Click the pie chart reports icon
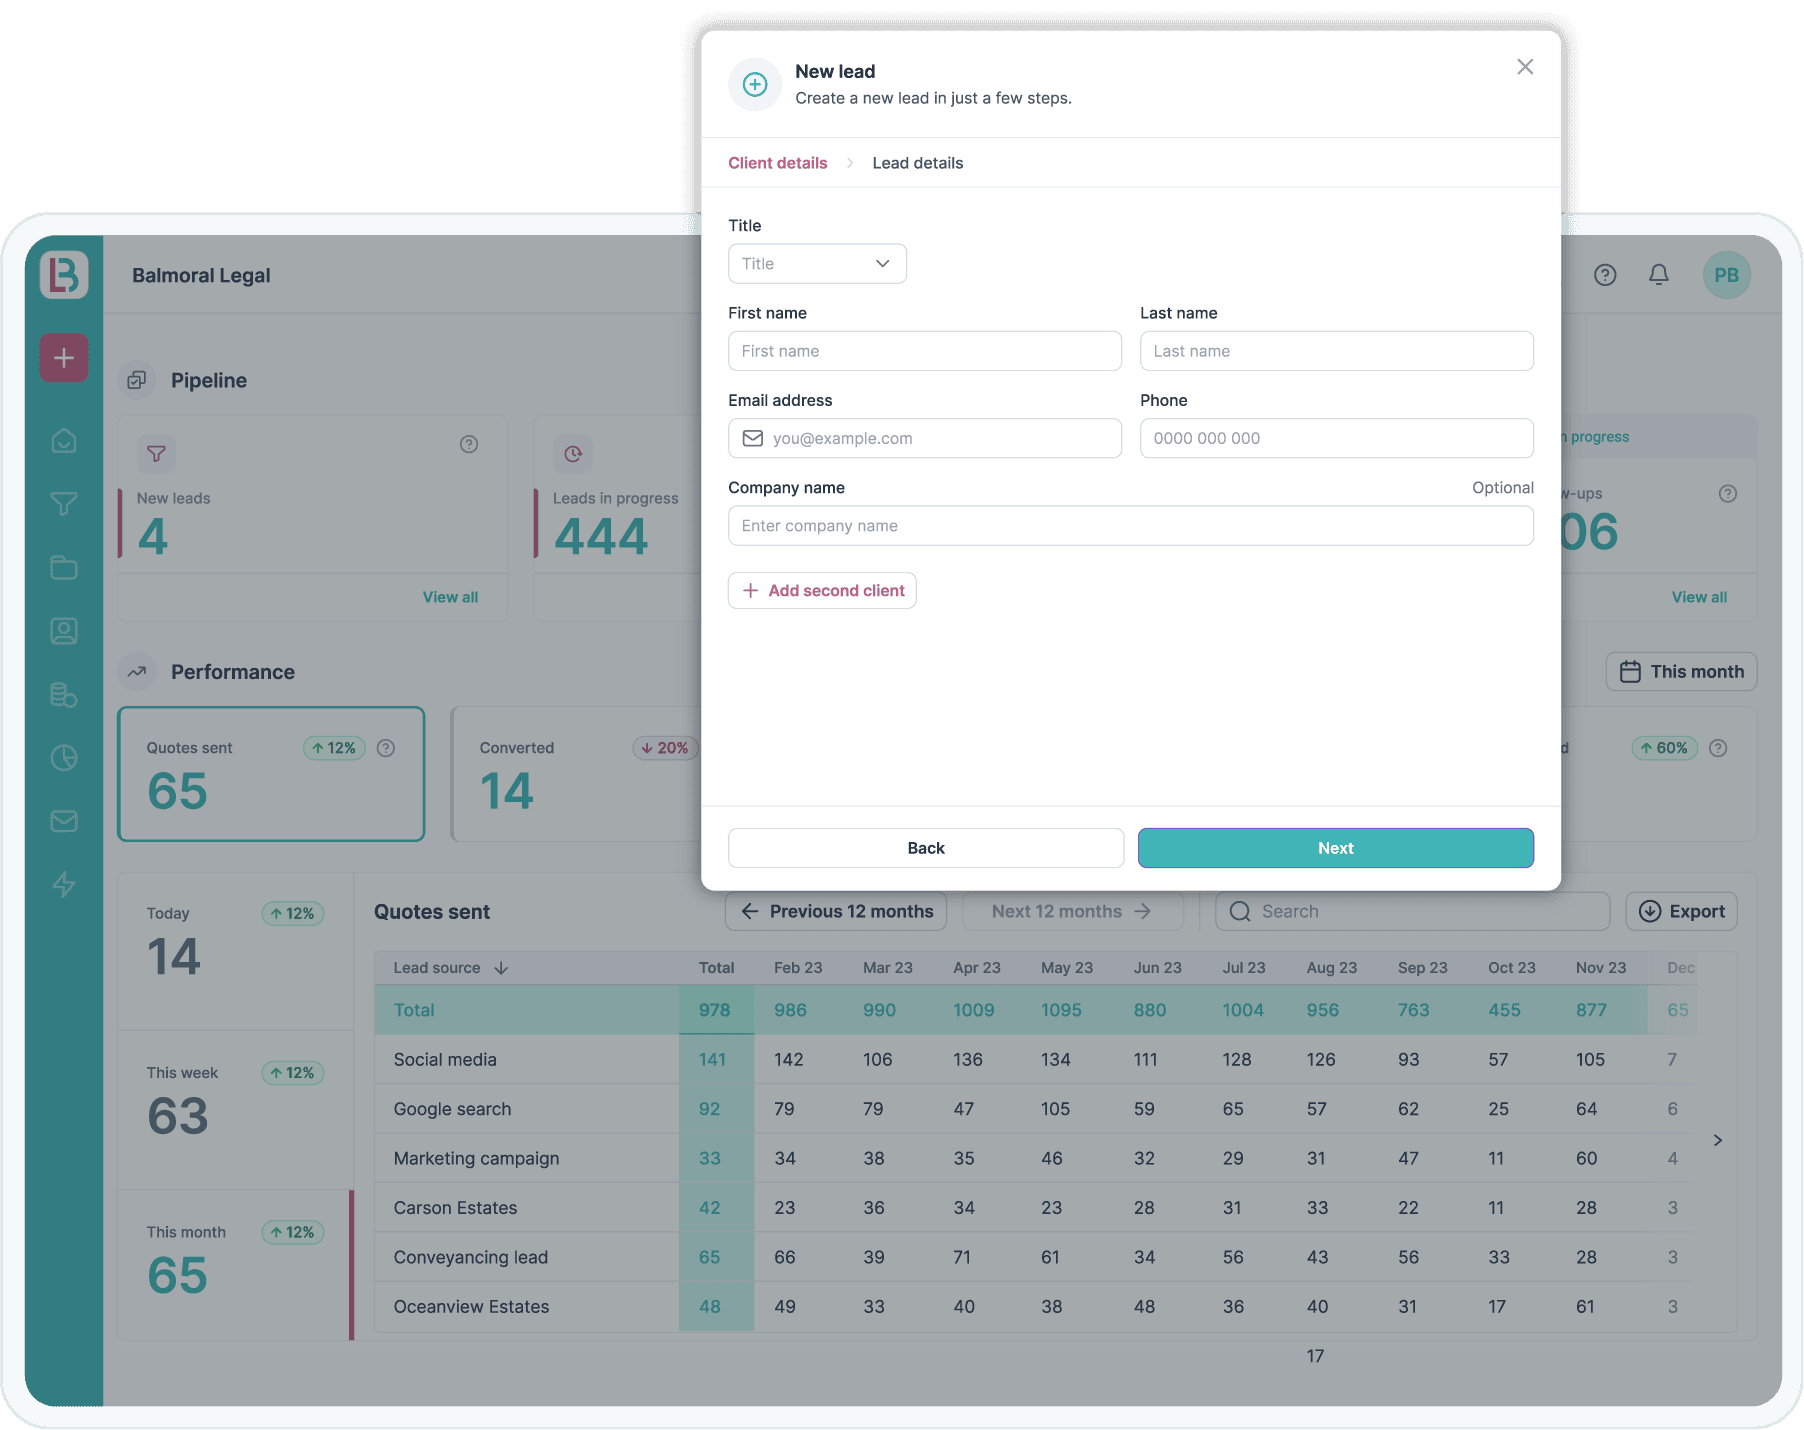The width and height of the screenshot is (1804, 1430). (63, 758)
